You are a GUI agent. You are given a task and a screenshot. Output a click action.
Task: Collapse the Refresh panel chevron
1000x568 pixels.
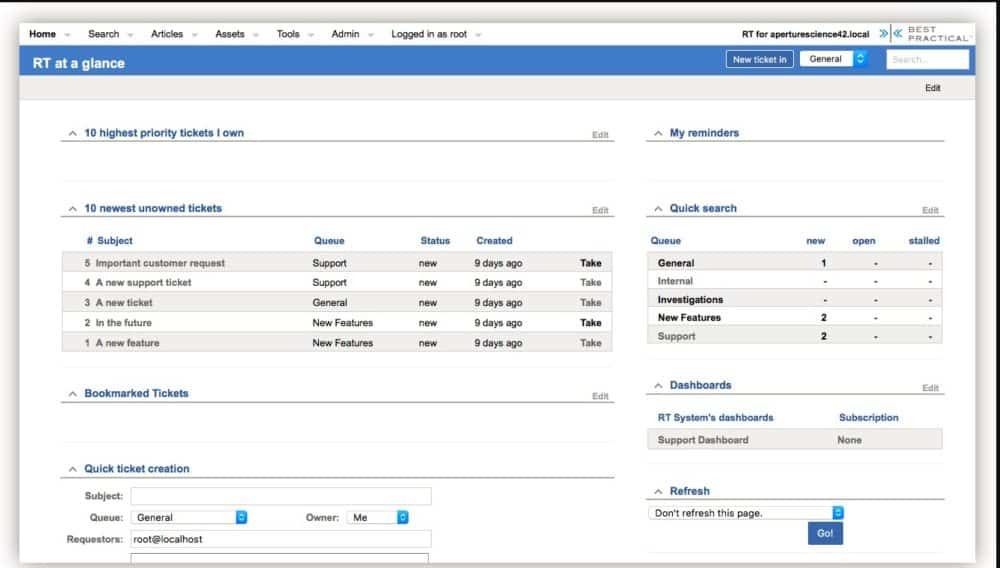pos(658,492)
